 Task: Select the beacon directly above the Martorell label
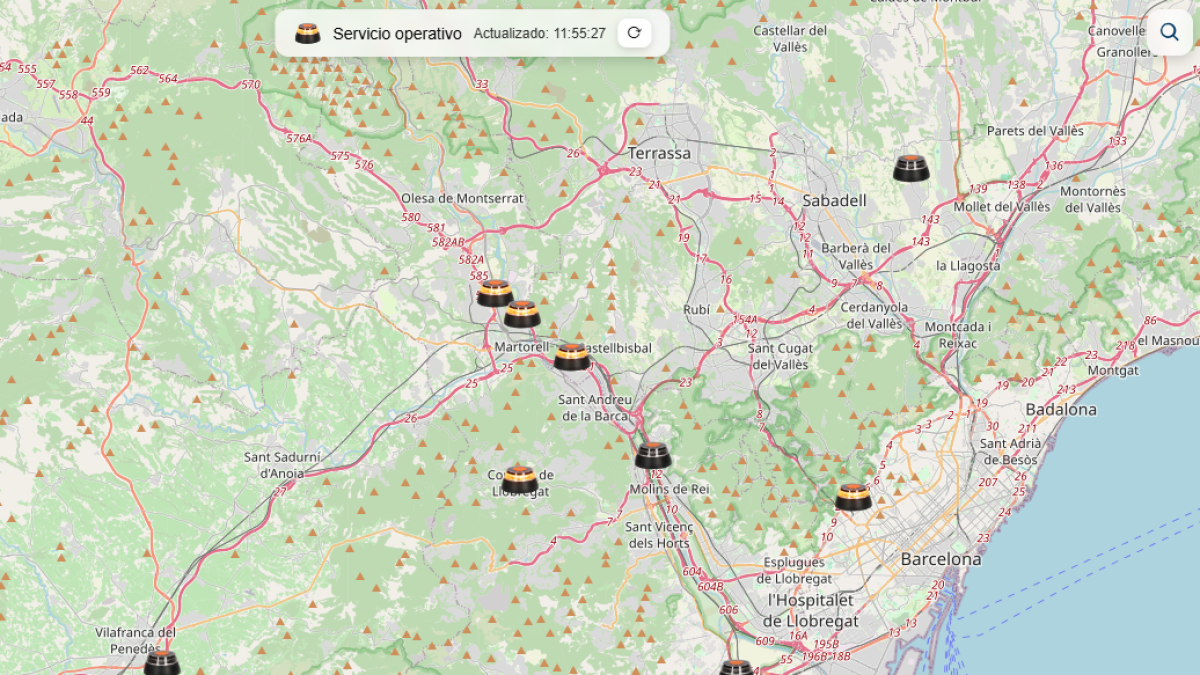click(x=522, y=314)
